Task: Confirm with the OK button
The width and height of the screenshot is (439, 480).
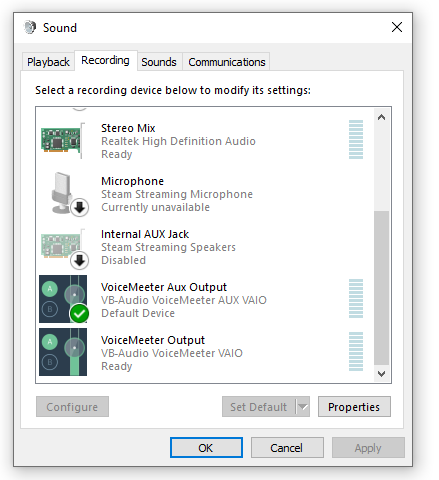Action: click(x=206, y=448)
